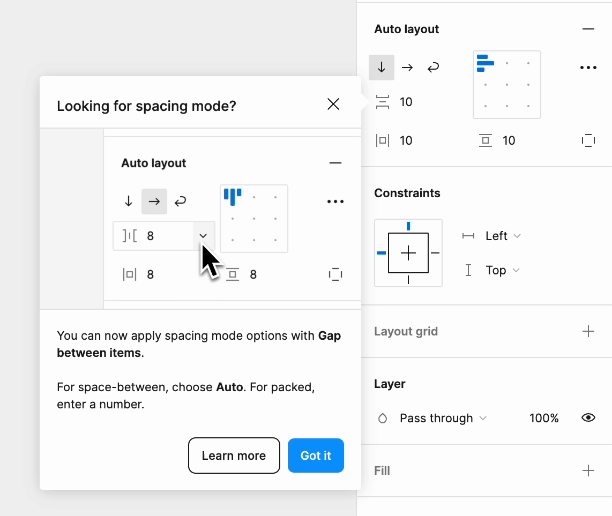Edit vertical padding 8 in popup preview

(253, 275)
